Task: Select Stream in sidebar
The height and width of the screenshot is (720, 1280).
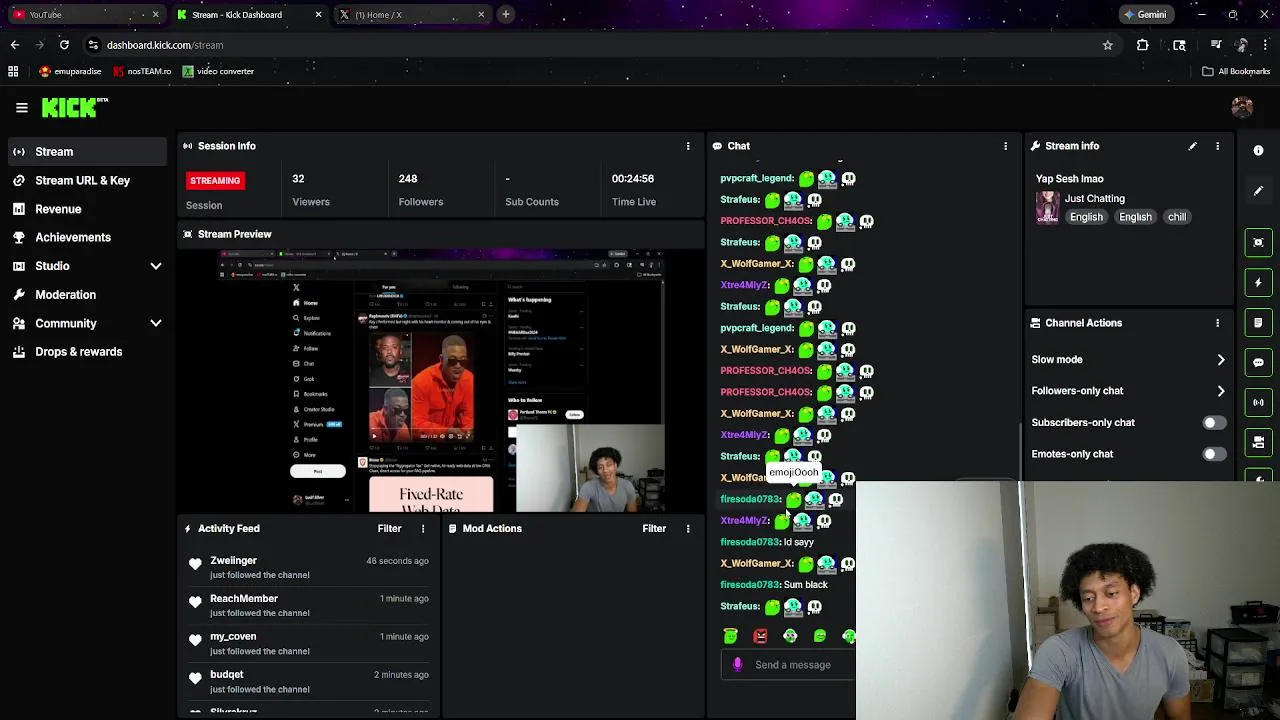Action: point(87,152)
